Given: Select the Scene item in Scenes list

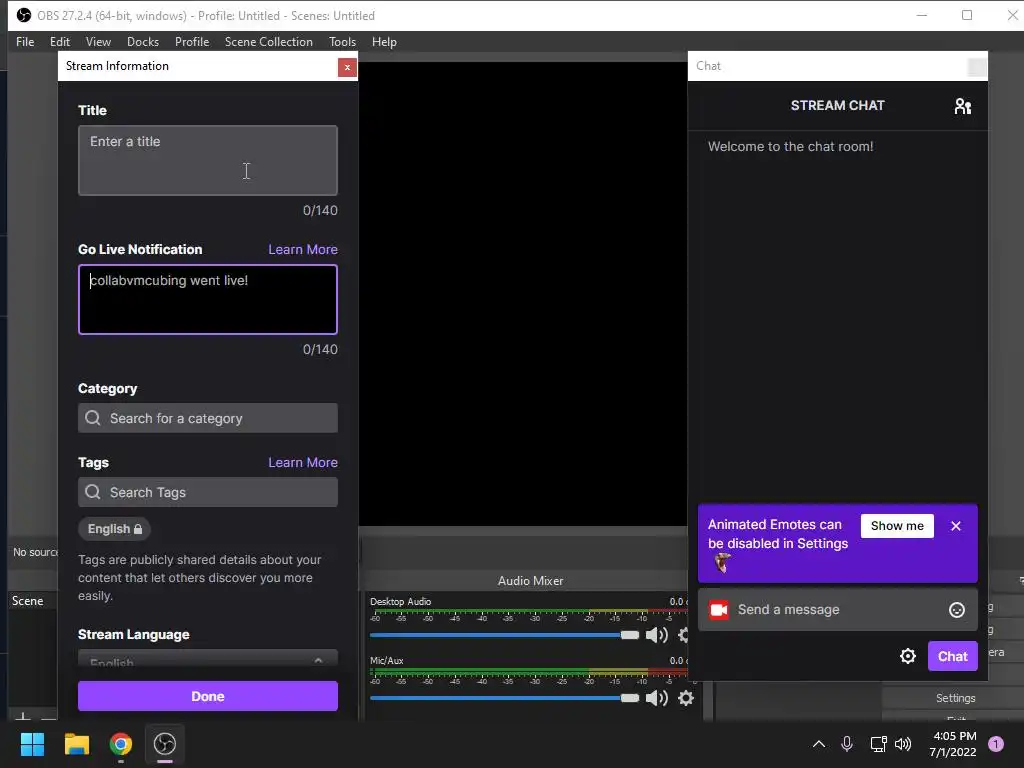Looking at the screenshot, I should coord(27,601).
